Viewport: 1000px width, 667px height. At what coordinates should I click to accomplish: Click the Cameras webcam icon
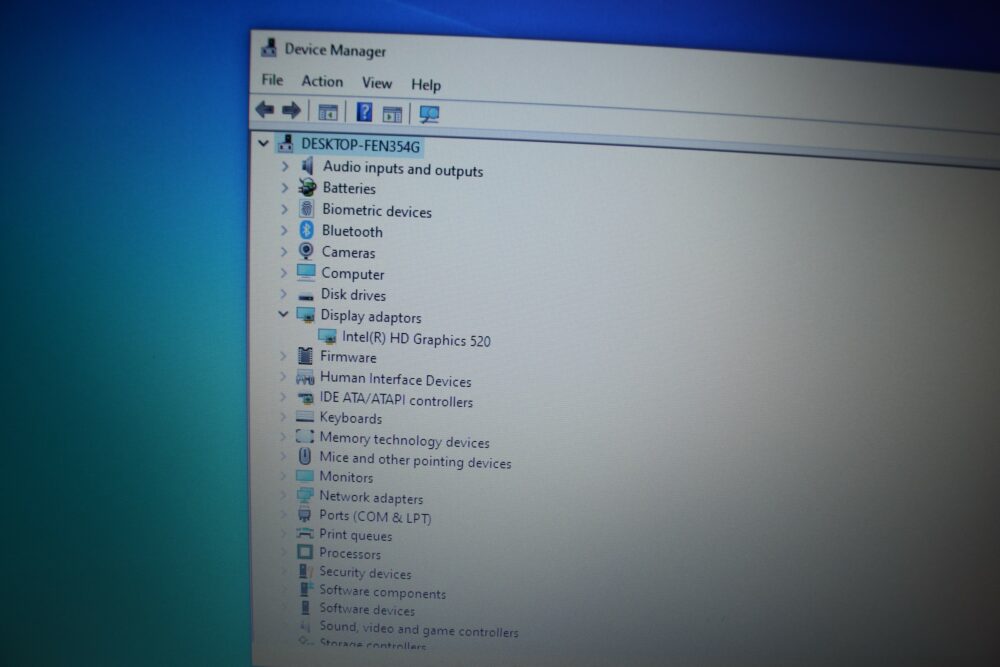pyautogui.click(x=306, y=251)
